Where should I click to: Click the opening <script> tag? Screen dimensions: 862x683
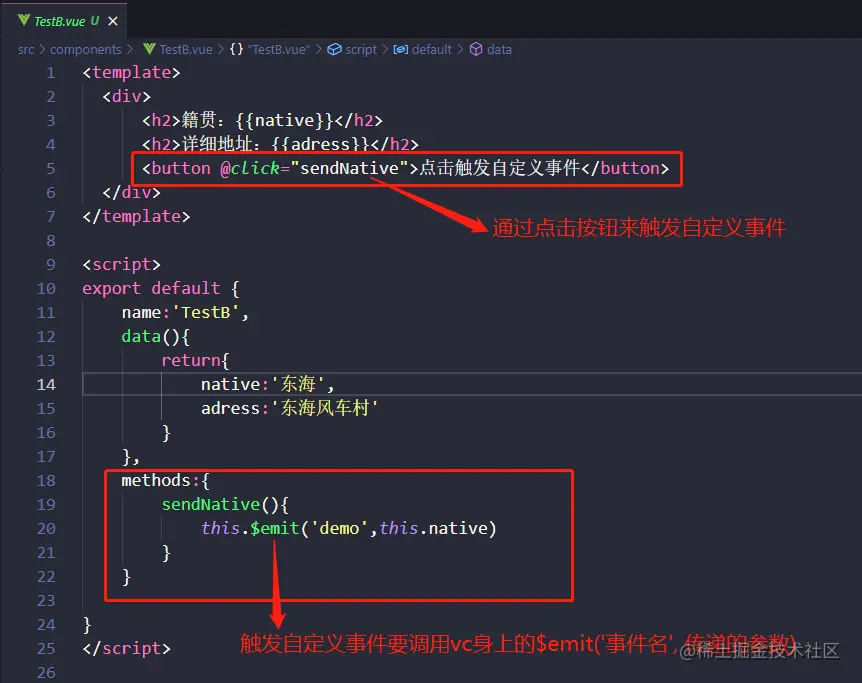(x=121, y=265)
